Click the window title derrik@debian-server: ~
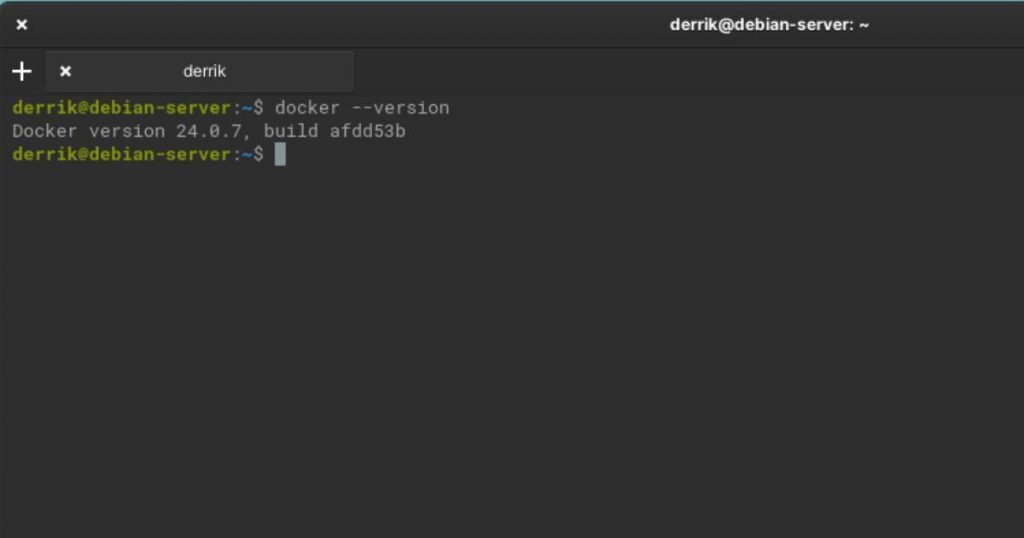The image size is (1024, 538). coord(769,25)
